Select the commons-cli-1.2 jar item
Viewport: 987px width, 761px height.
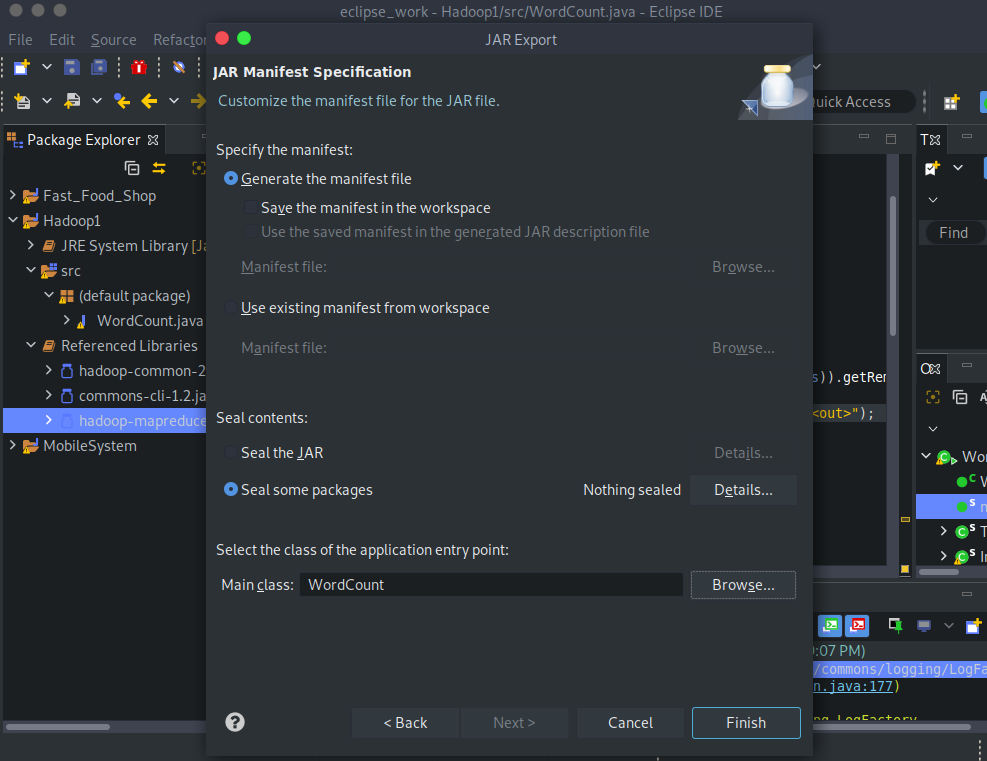[x=142, y=395]
